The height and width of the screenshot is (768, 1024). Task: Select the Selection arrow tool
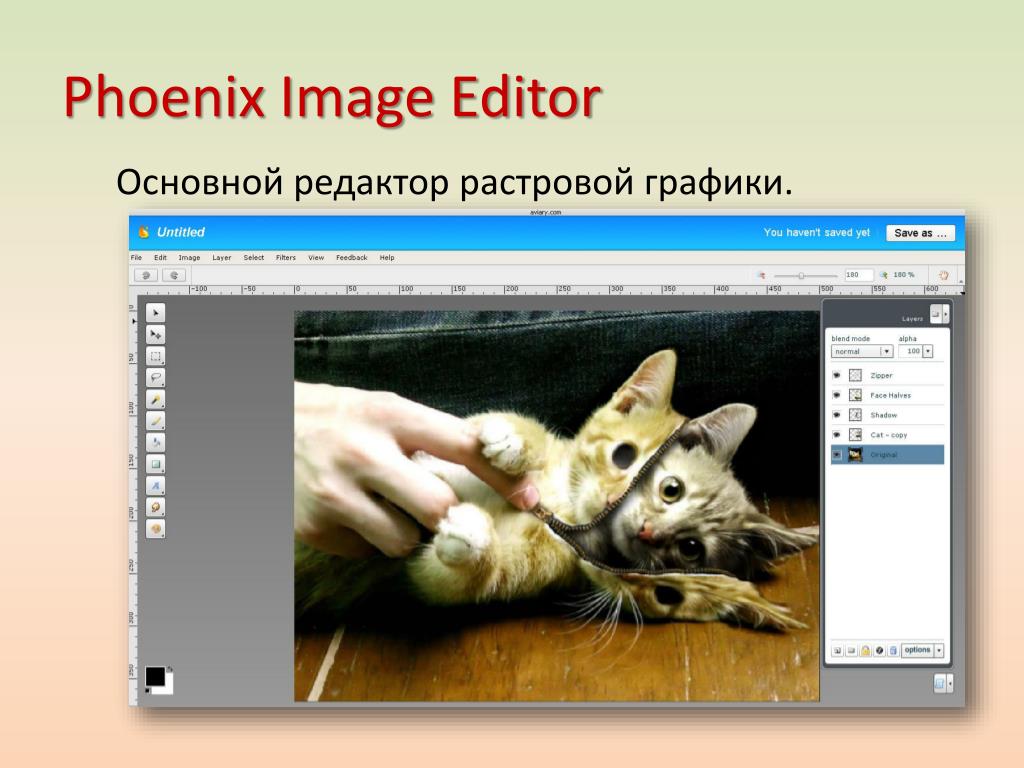[x=155, y=313]
